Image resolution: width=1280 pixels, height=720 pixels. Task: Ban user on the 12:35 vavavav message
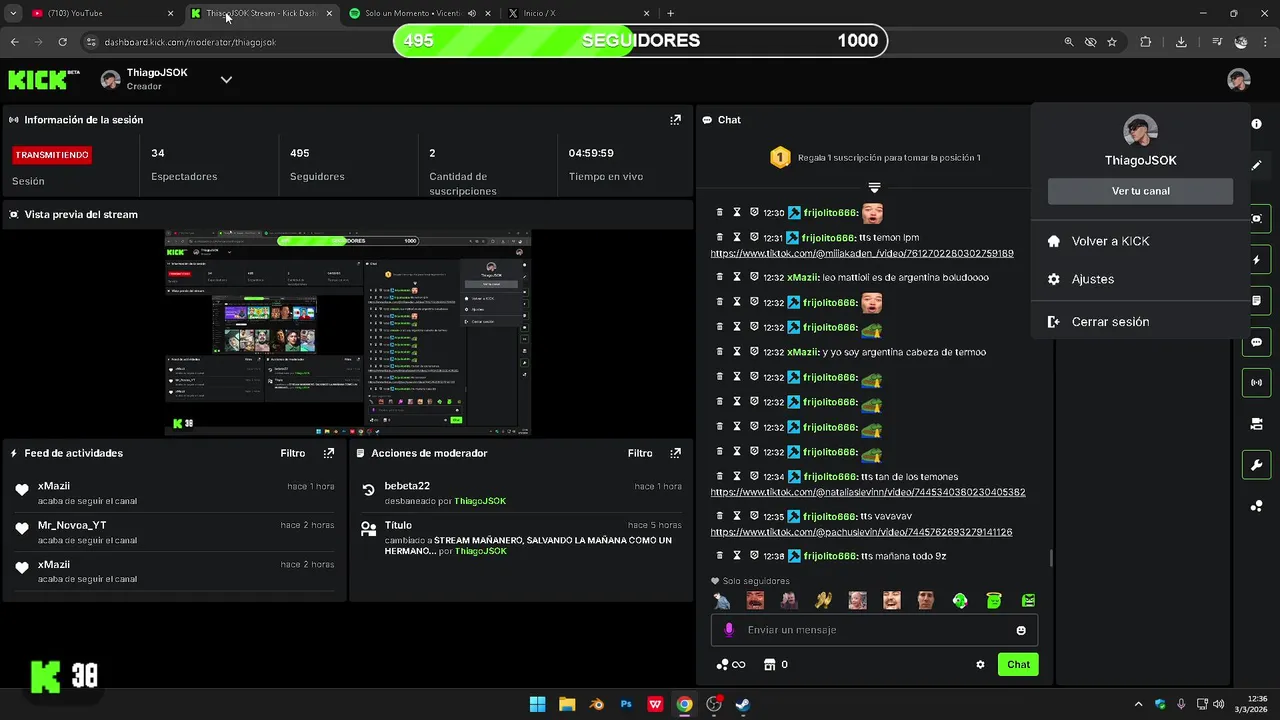[x=753, y=516]
